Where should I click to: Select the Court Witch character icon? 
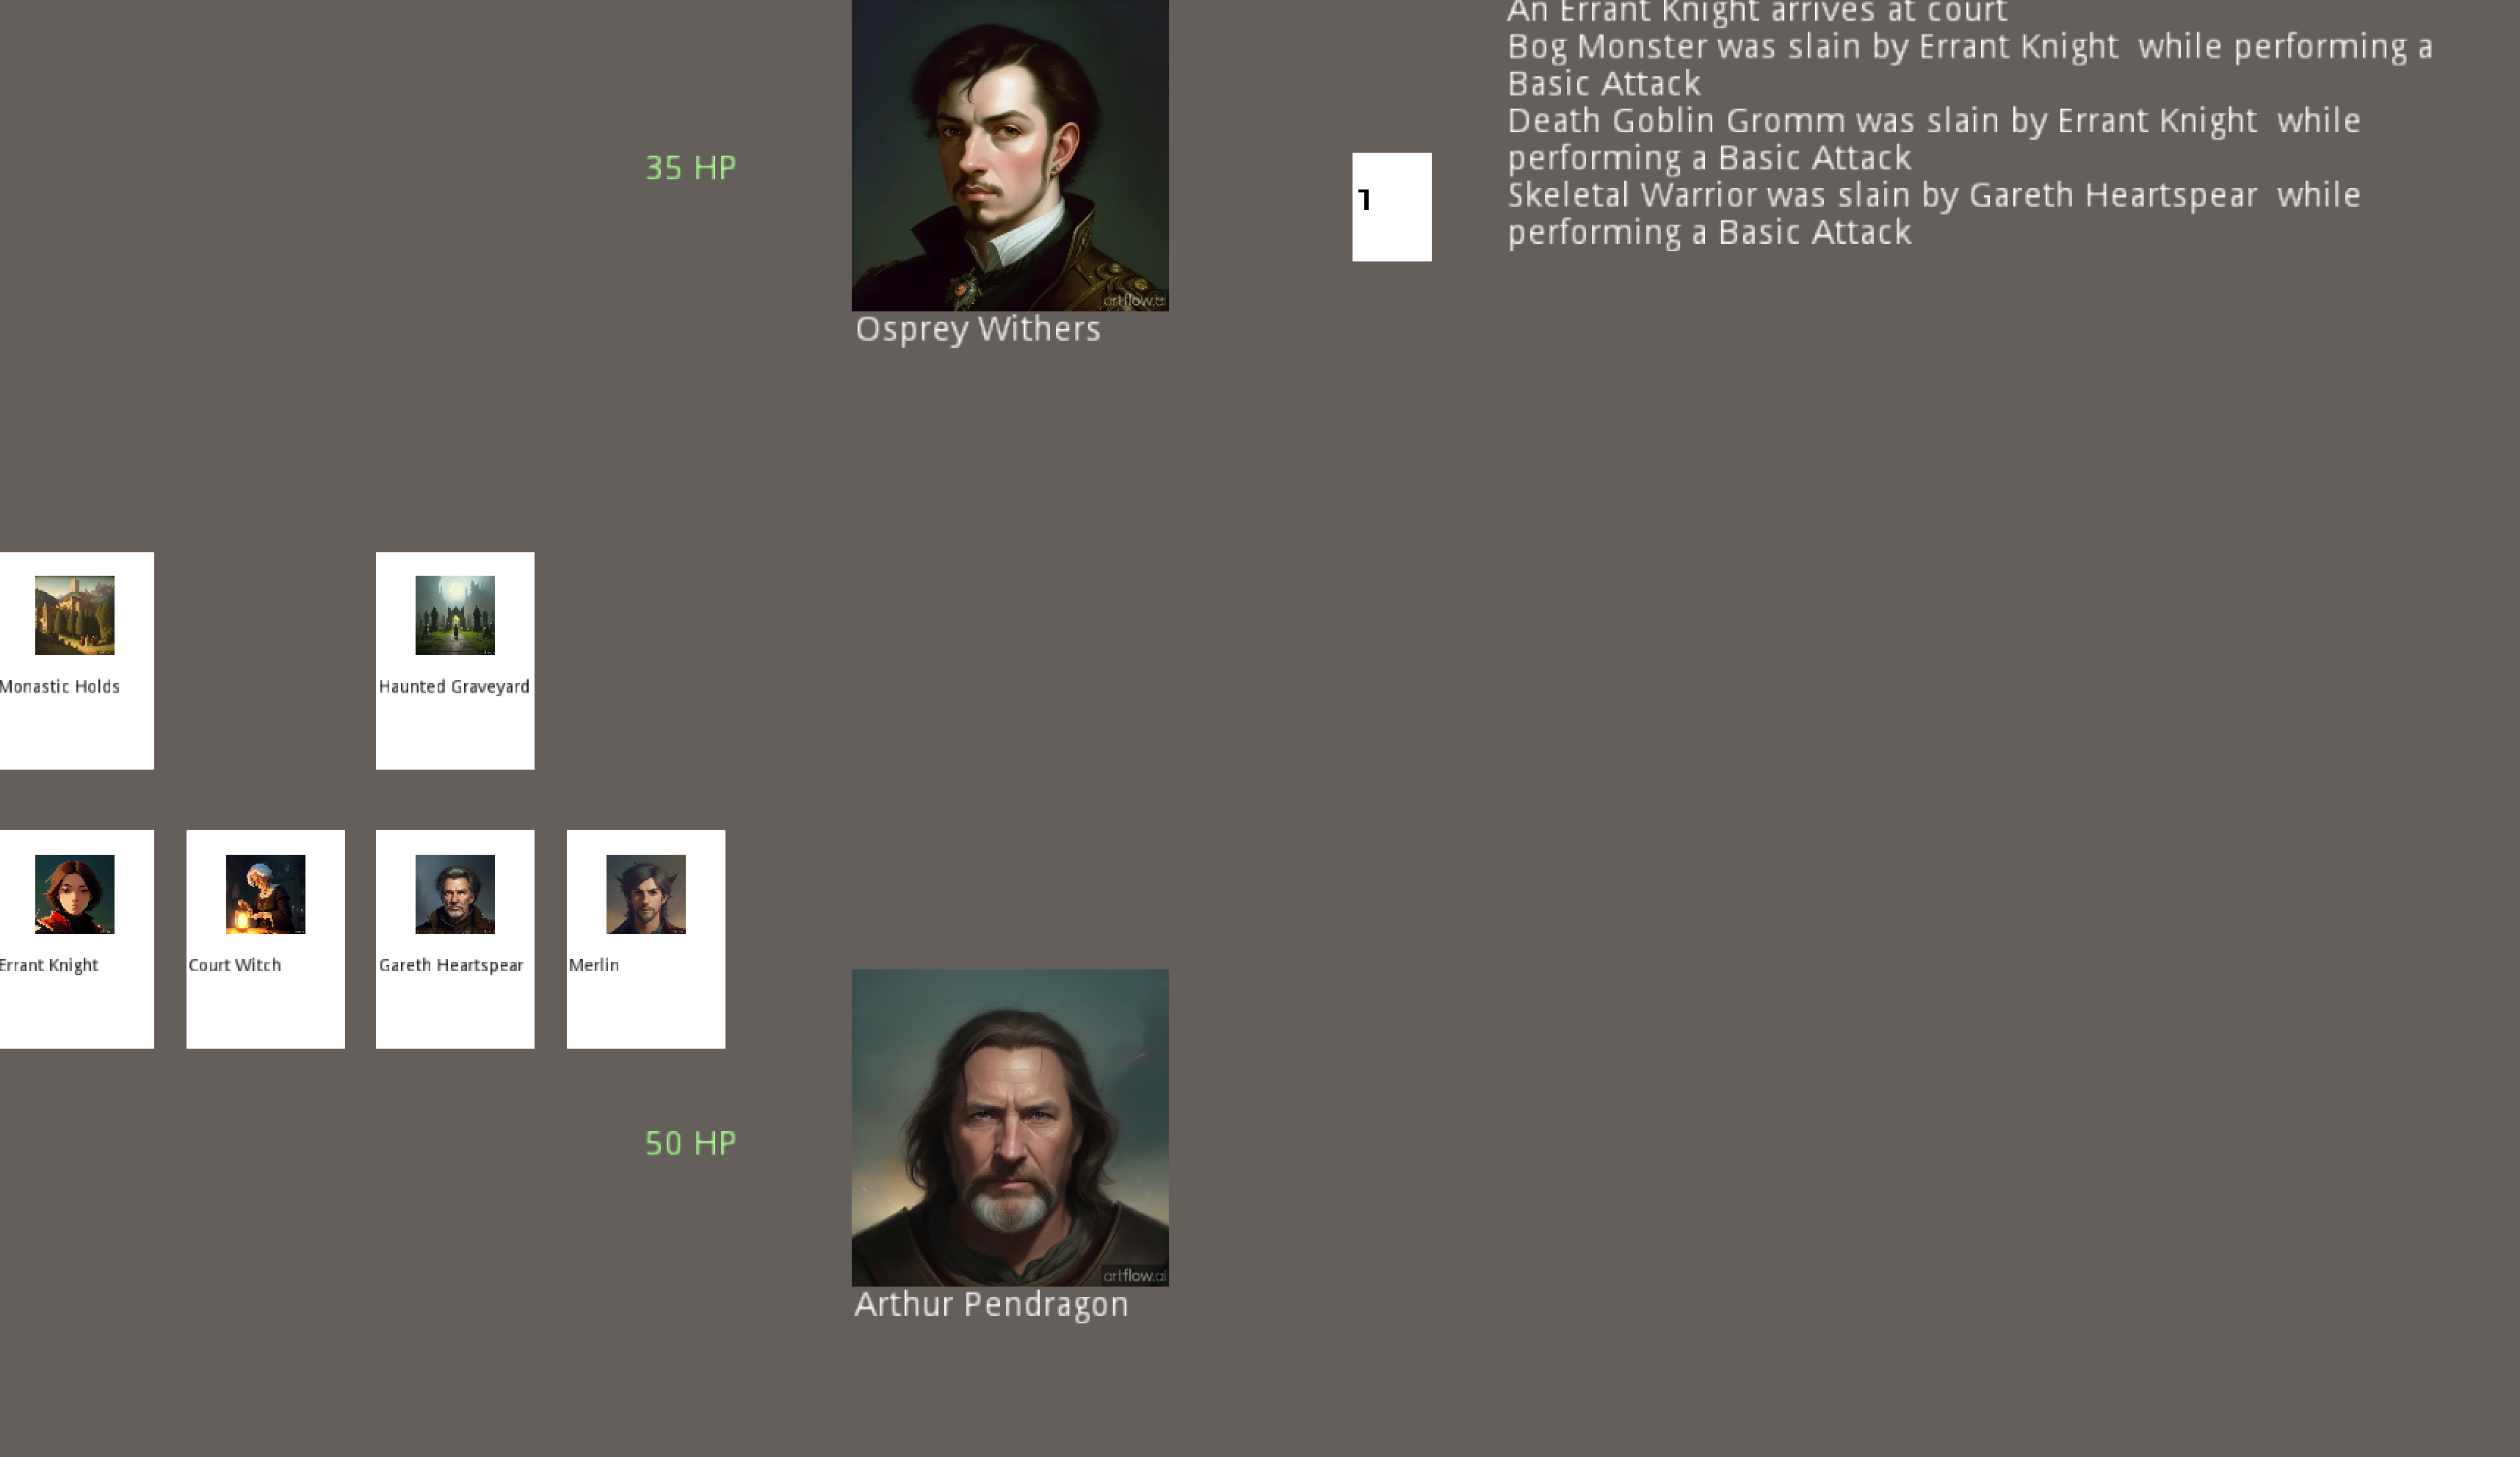(264, 892)
